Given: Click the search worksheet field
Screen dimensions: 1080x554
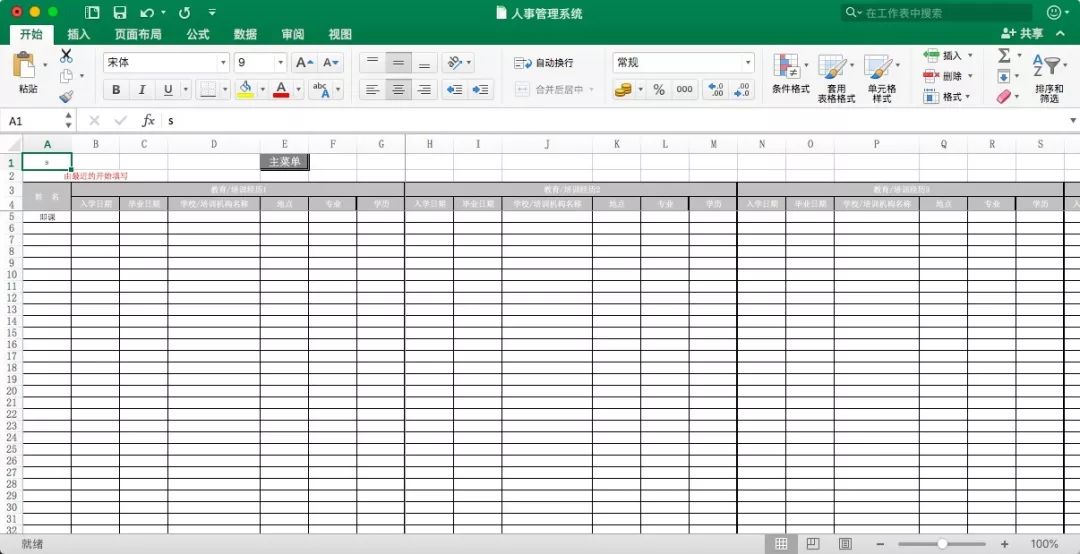Looking at the screenshot, I should [x=937, y=12].
